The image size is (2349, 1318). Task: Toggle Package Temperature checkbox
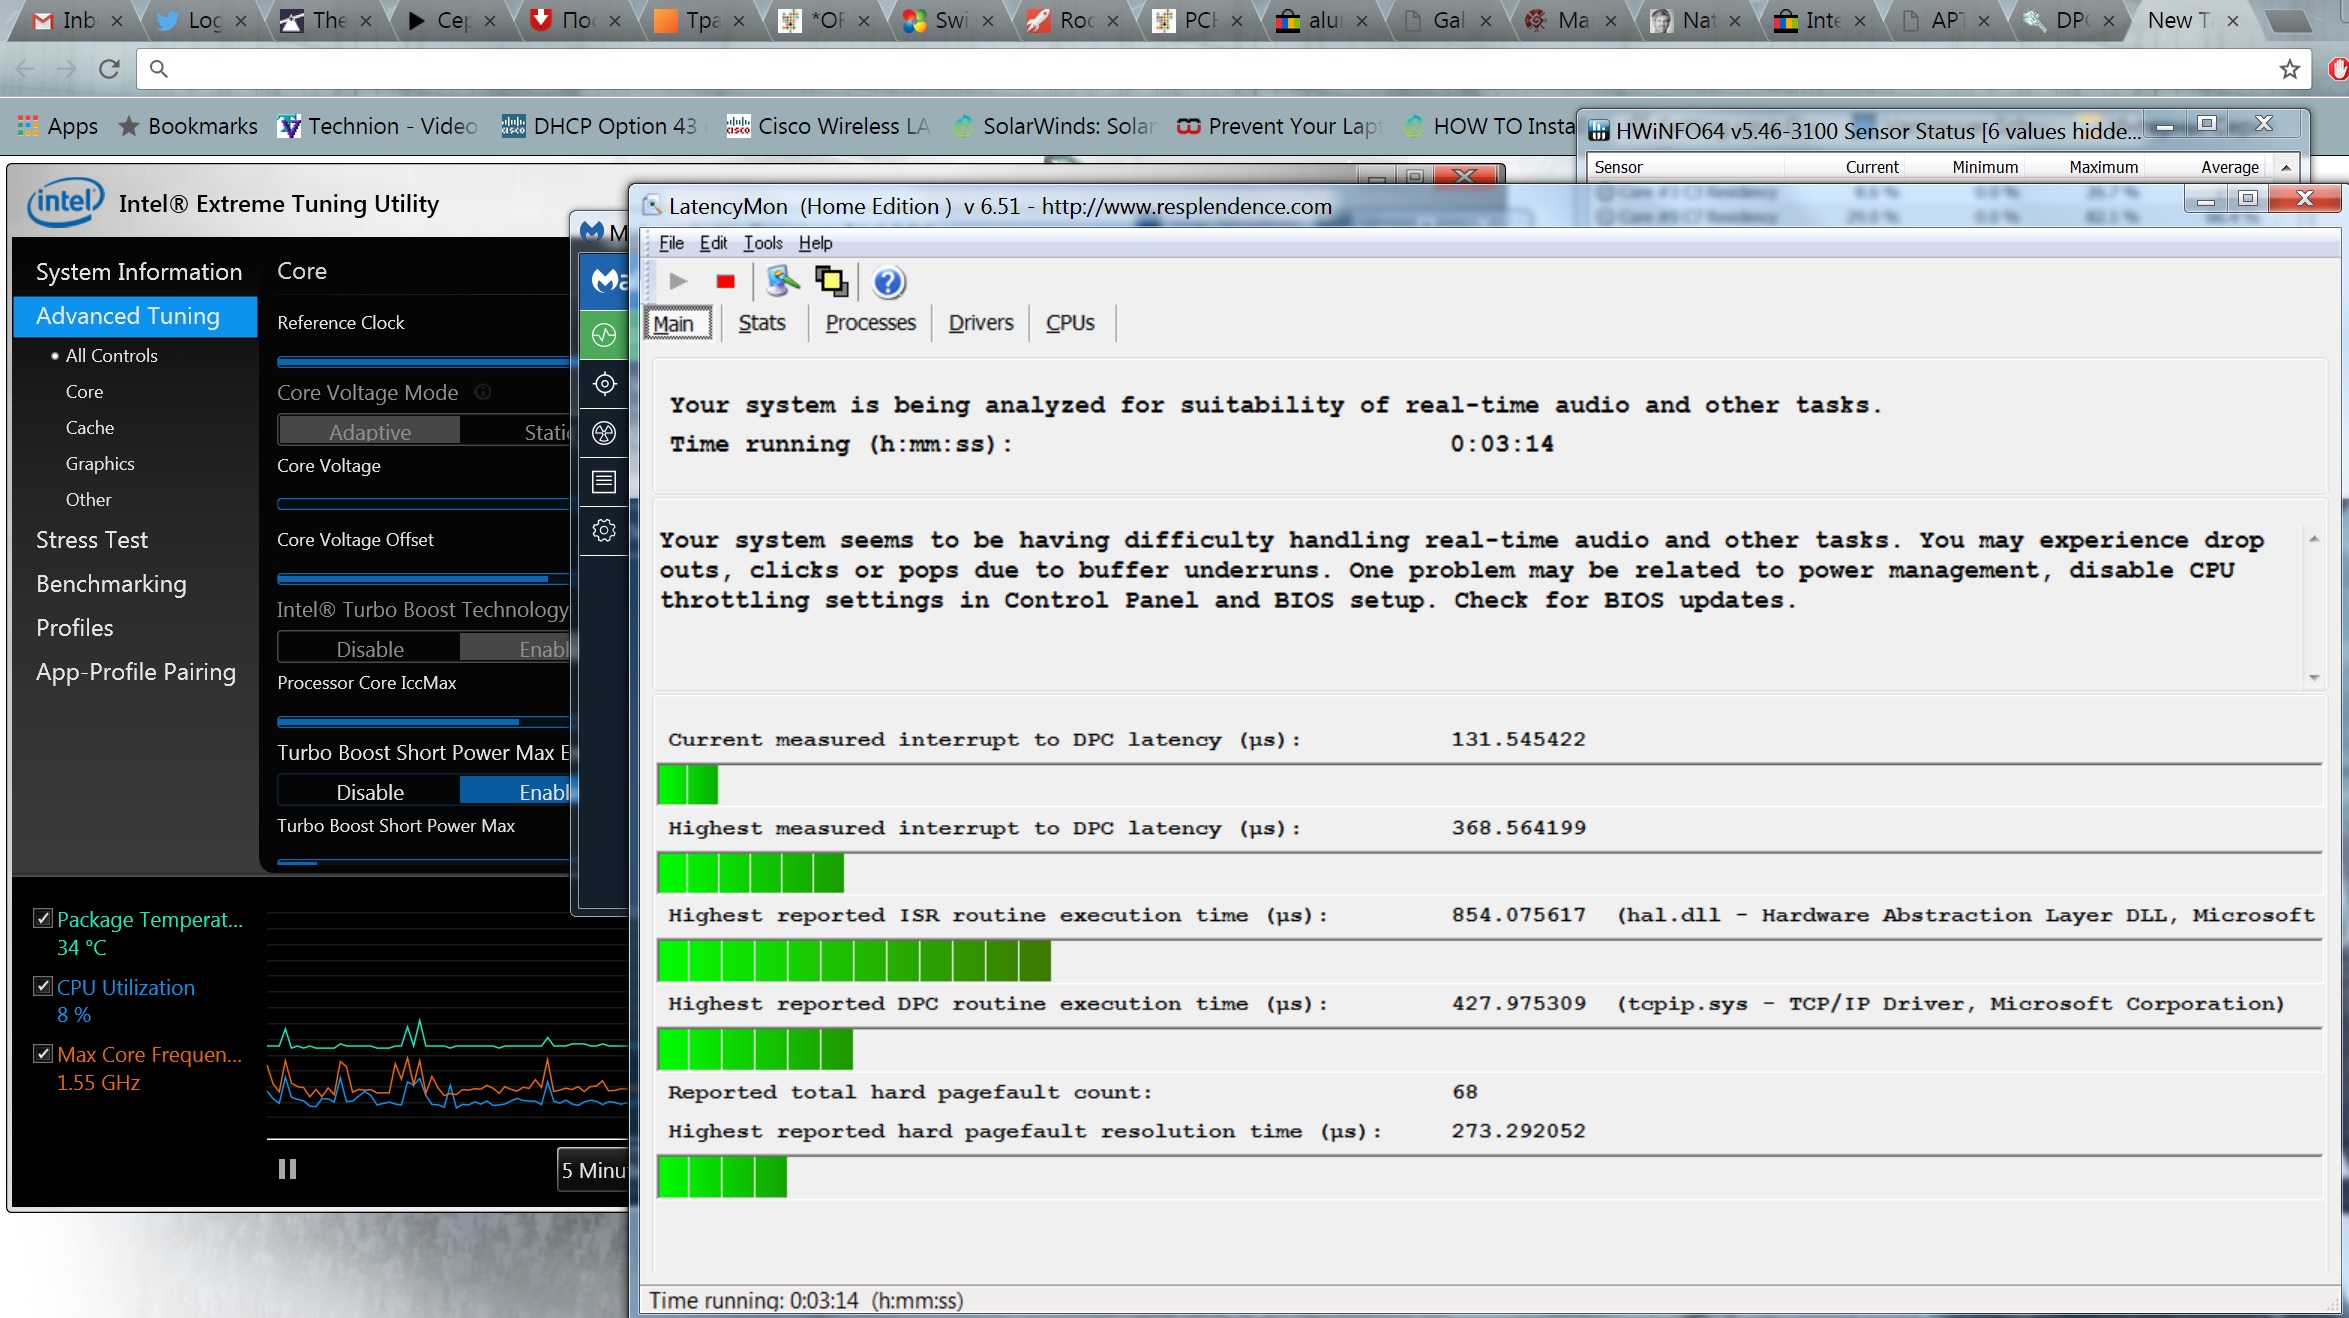pos(43,918)
